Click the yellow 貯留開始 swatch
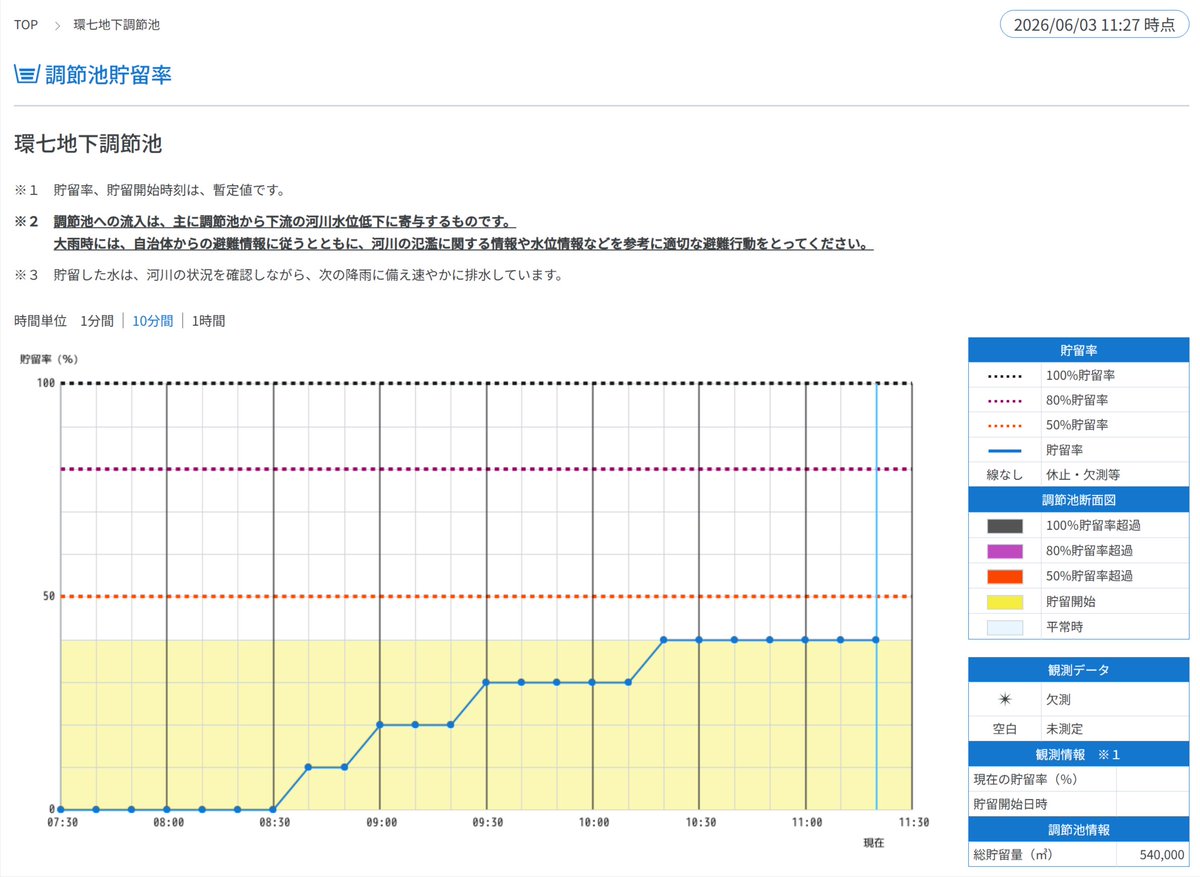 click(1004, 602)
